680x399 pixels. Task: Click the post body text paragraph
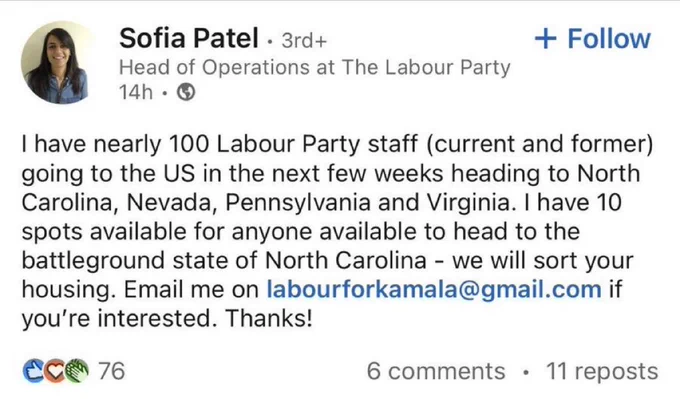[x=337, y=231]
